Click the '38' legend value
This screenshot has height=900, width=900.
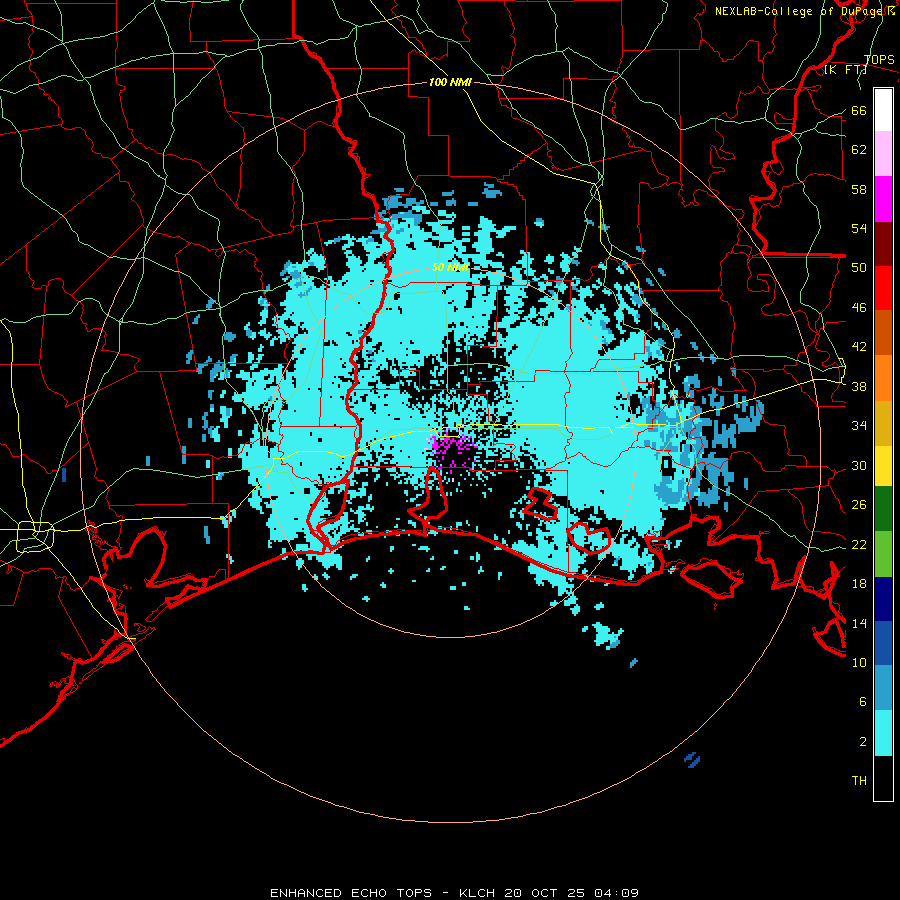pyautogui.click(x=859, y=386)
